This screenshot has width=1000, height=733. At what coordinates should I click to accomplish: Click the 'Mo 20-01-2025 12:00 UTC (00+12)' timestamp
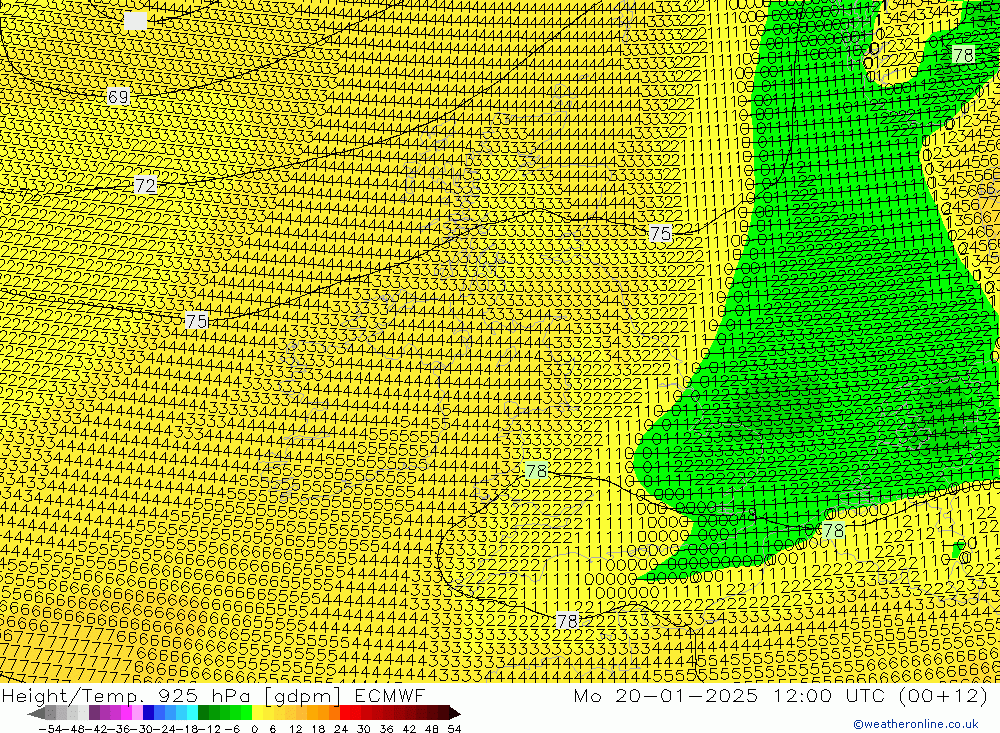(x=781, y=695)
